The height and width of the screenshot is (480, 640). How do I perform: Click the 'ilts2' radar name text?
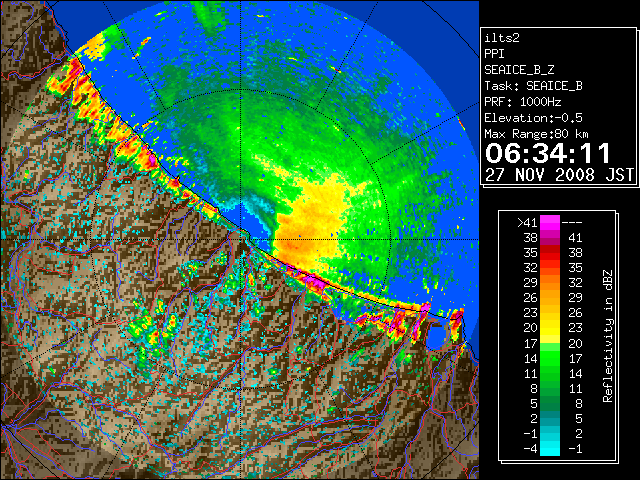click(x=502, y=38)
